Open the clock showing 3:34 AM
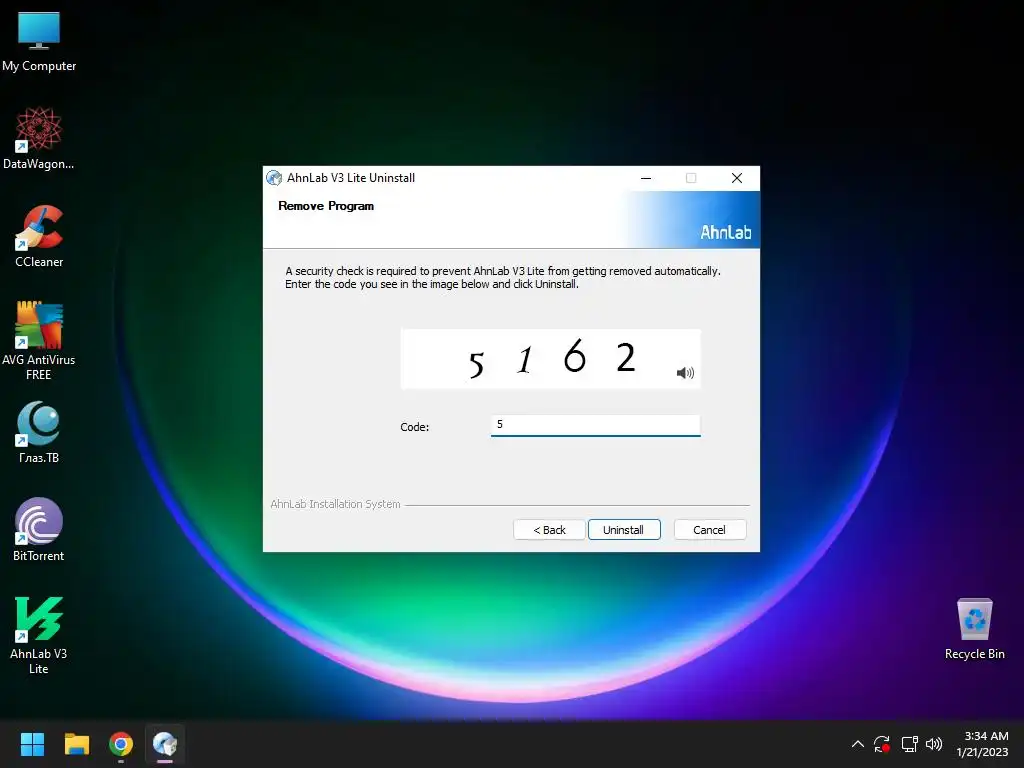The width and height of the screenshot is (1024, 768). pyautogui.click(x=982, y=744)
